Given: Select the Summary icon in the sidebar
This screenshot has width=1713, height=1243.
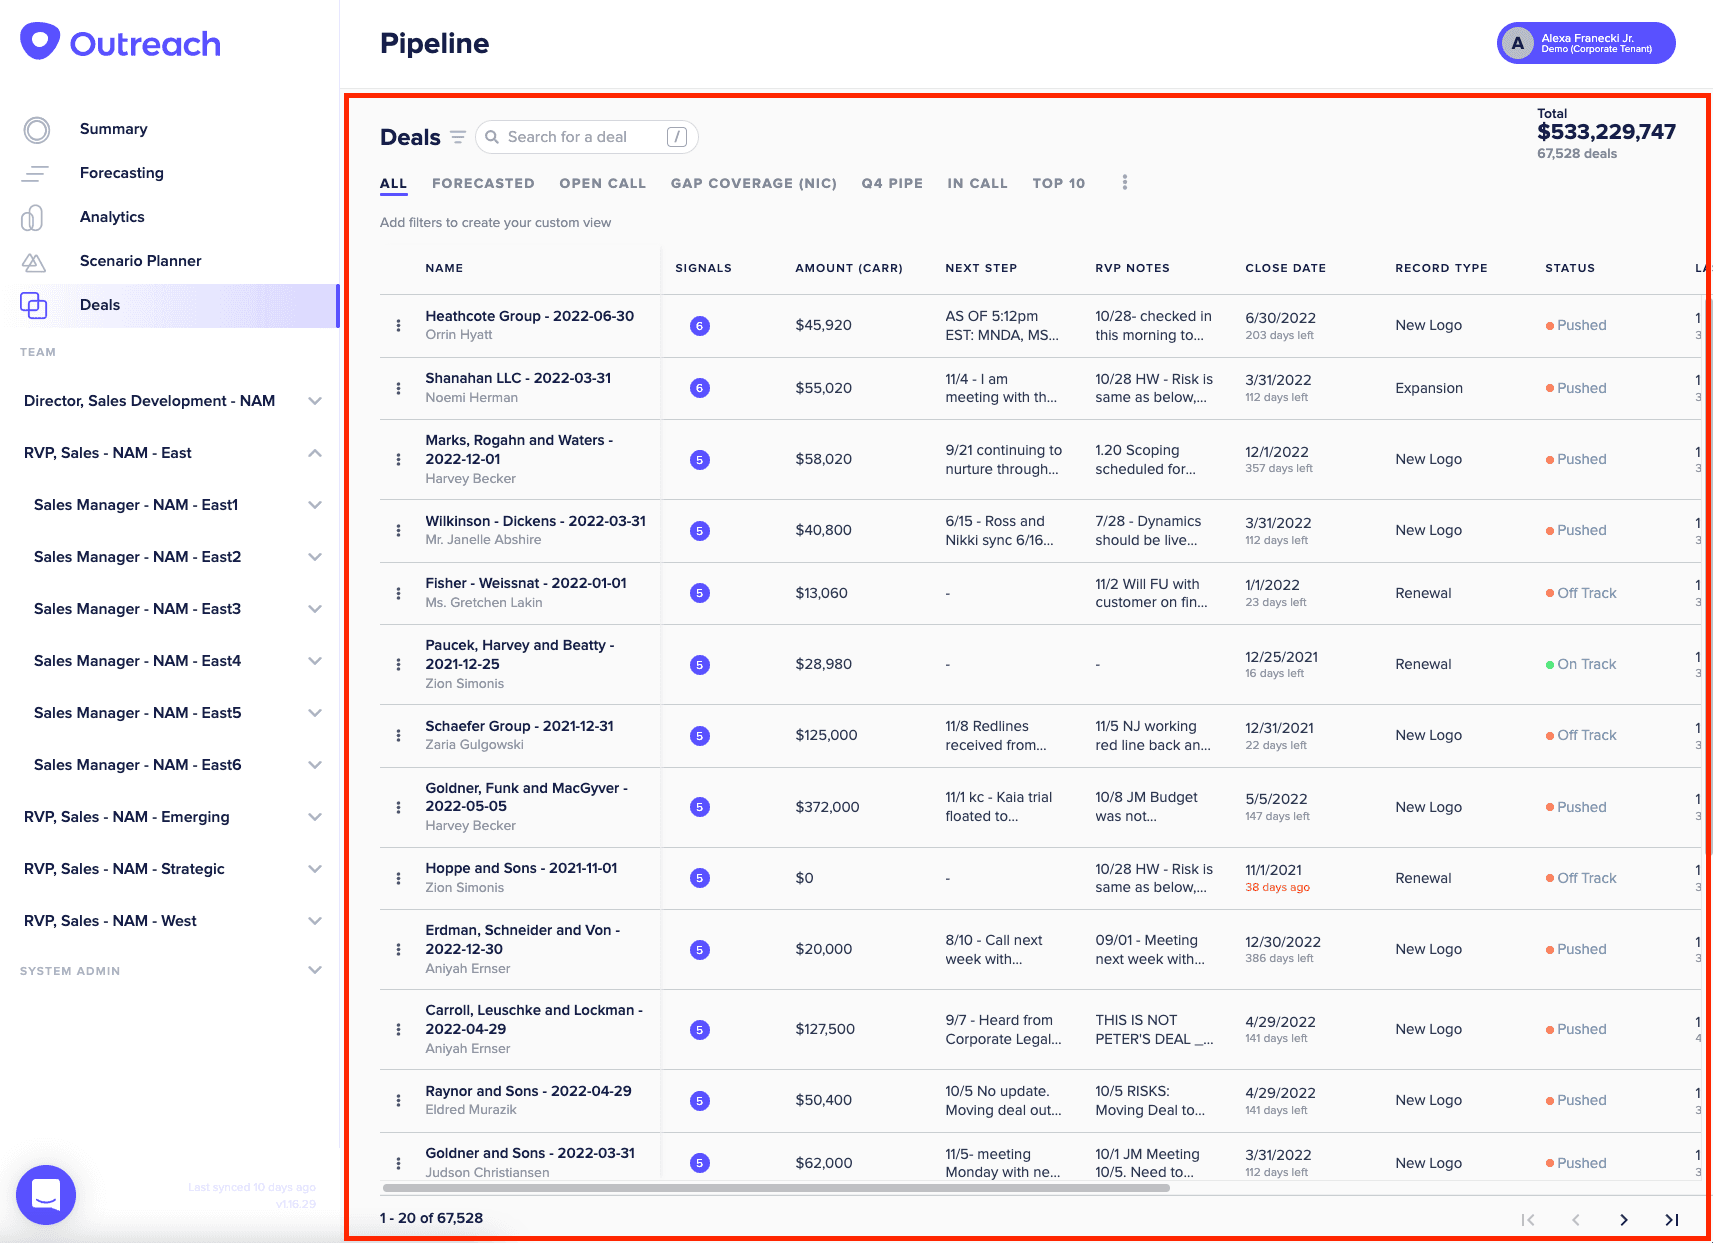Looking at the screenshot, I should click(36, 129).
